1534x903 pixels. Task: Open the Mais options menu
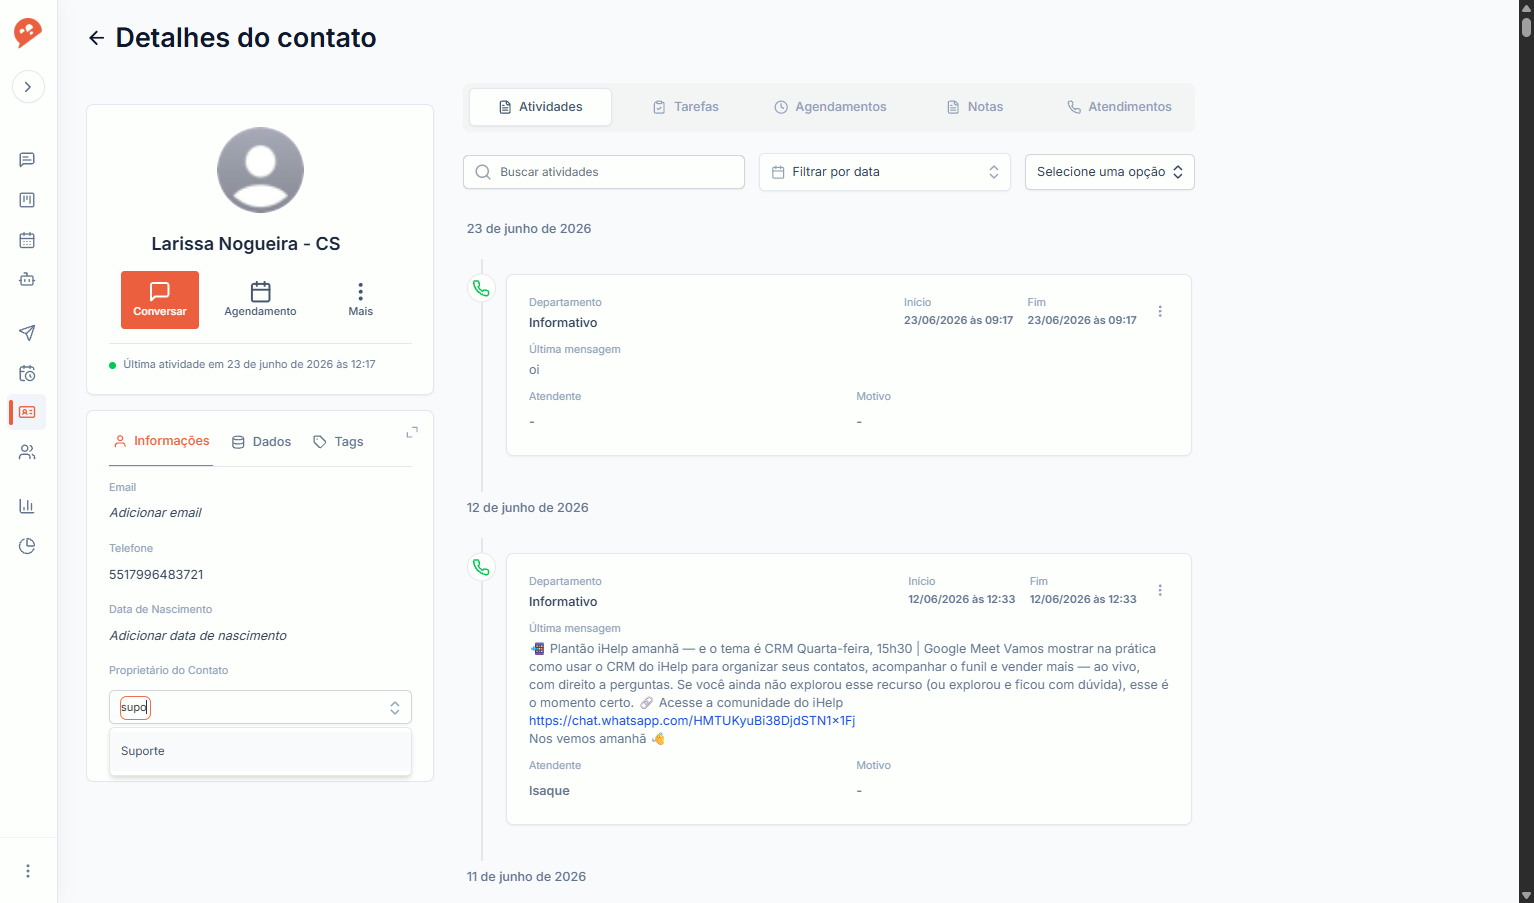[x=360, y=300]
